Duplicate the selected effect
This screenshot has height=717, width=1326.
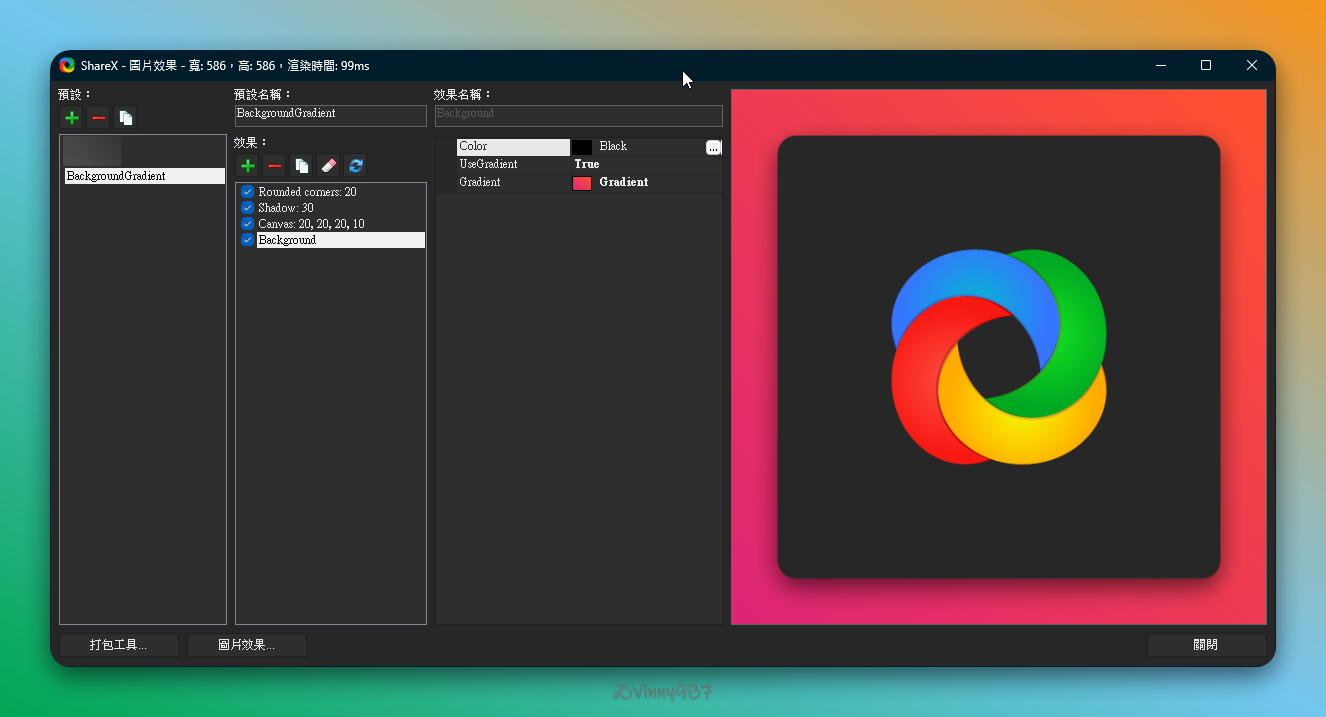pos(301,166)
